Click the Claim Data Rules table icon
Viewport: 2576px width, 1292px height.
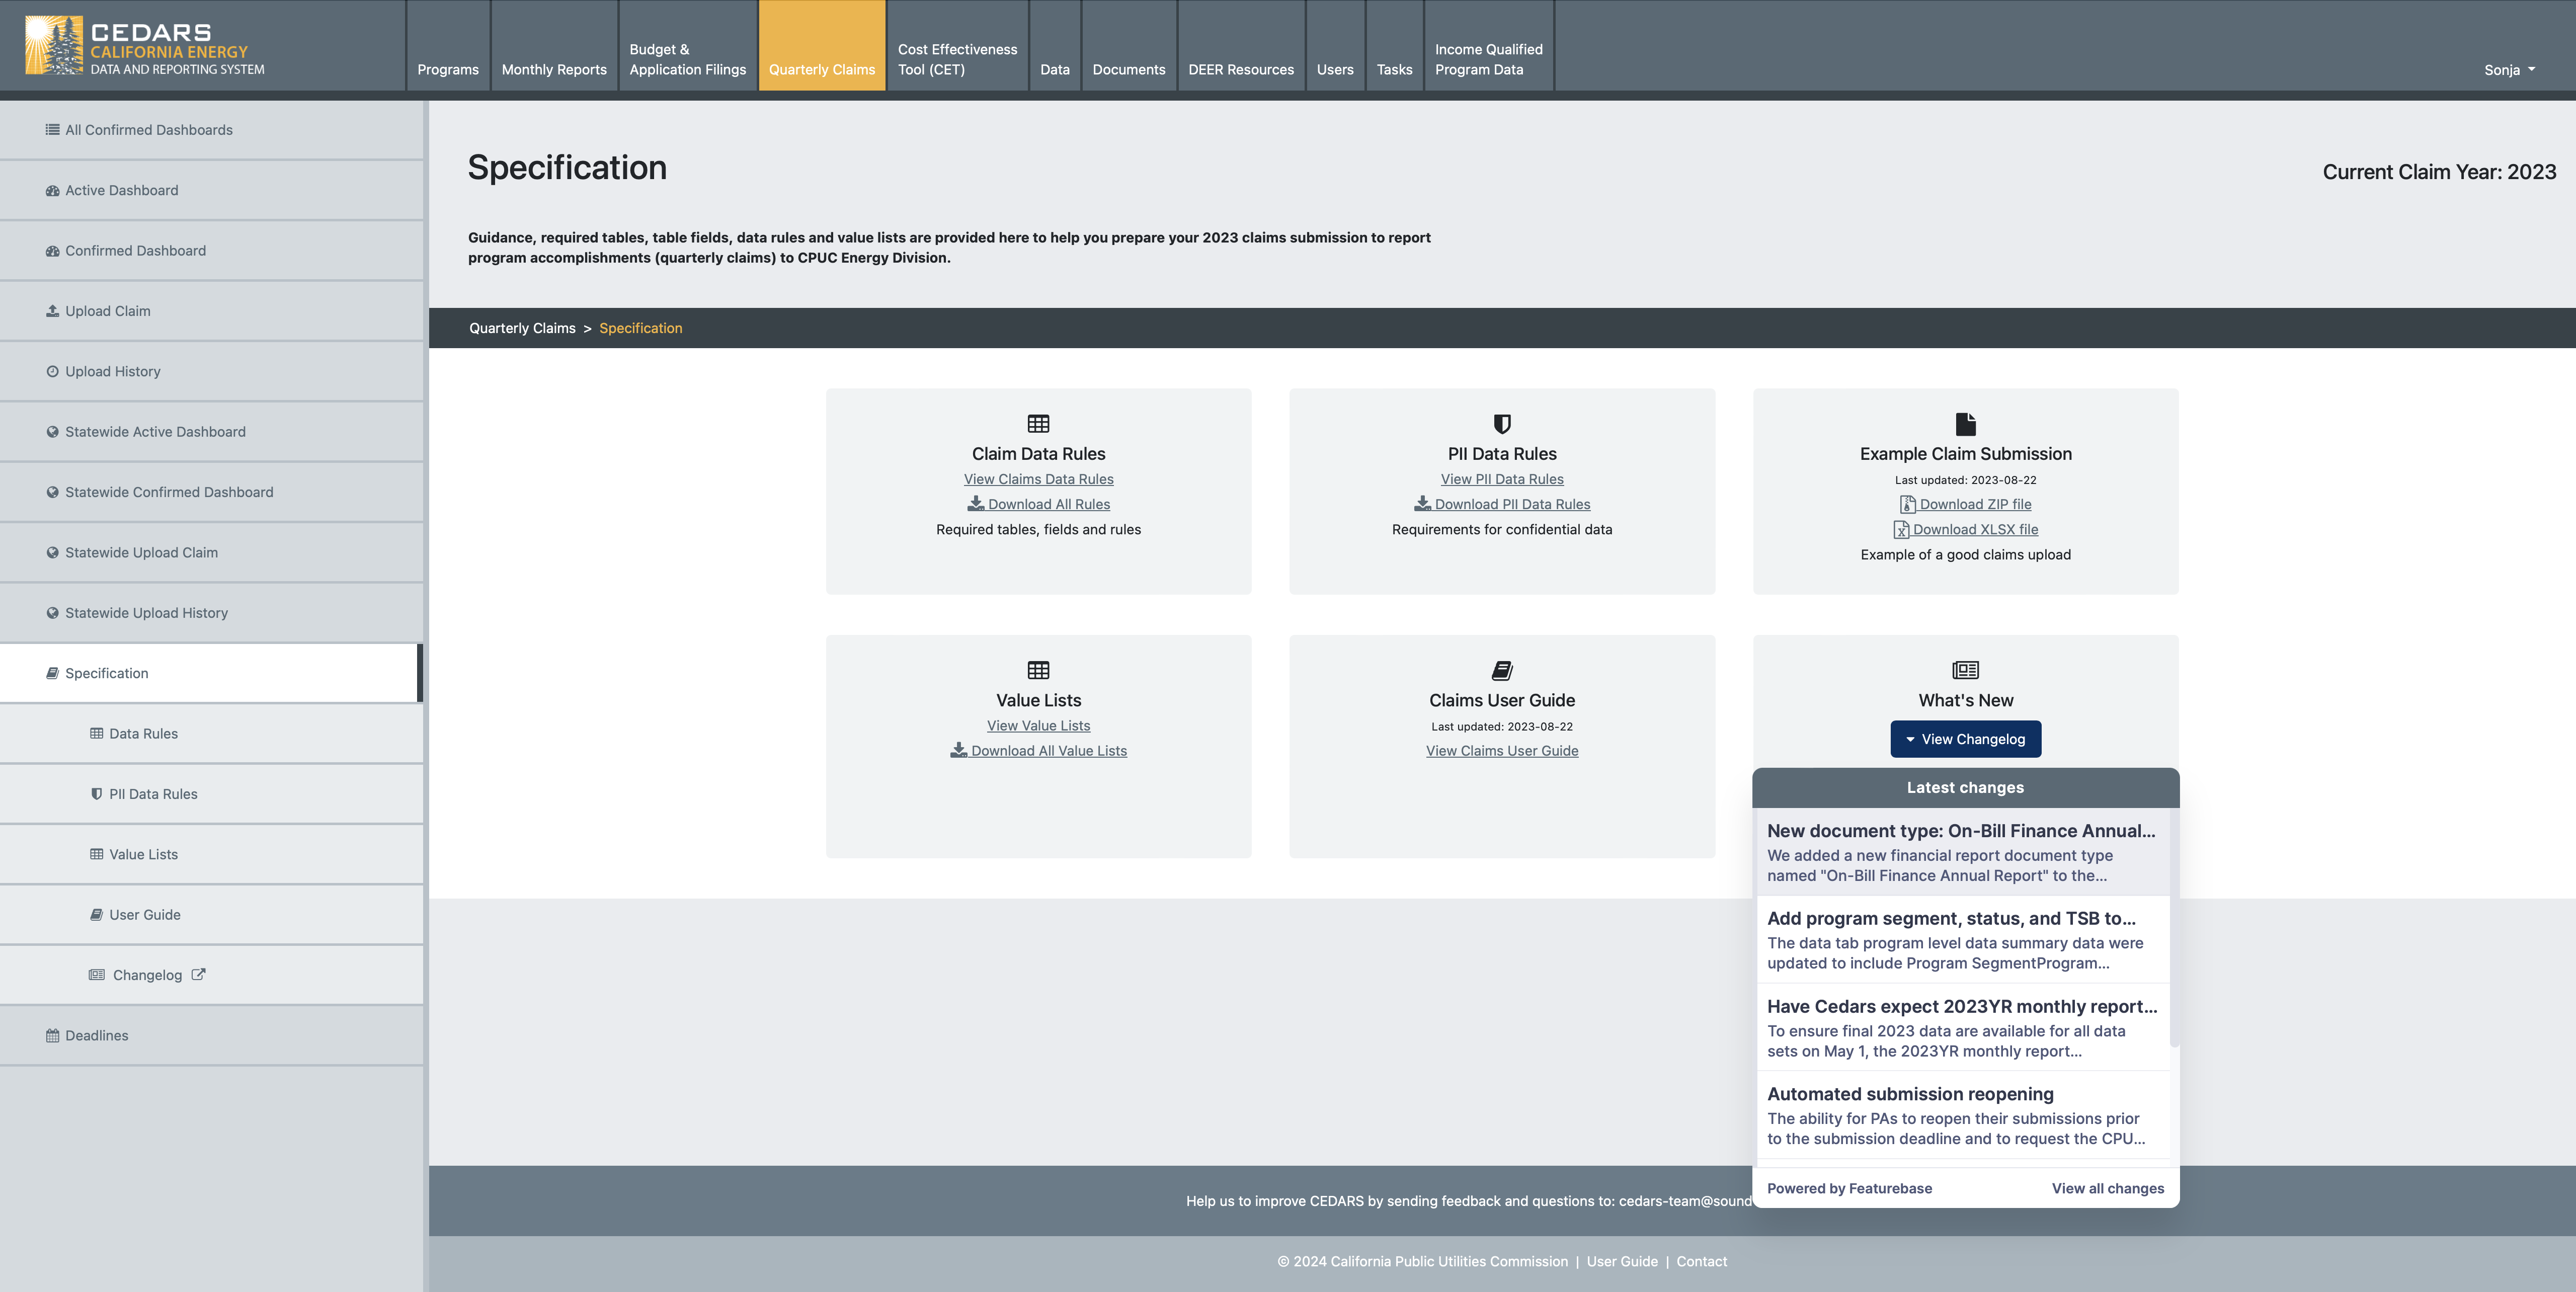(x=1038, y=424)
